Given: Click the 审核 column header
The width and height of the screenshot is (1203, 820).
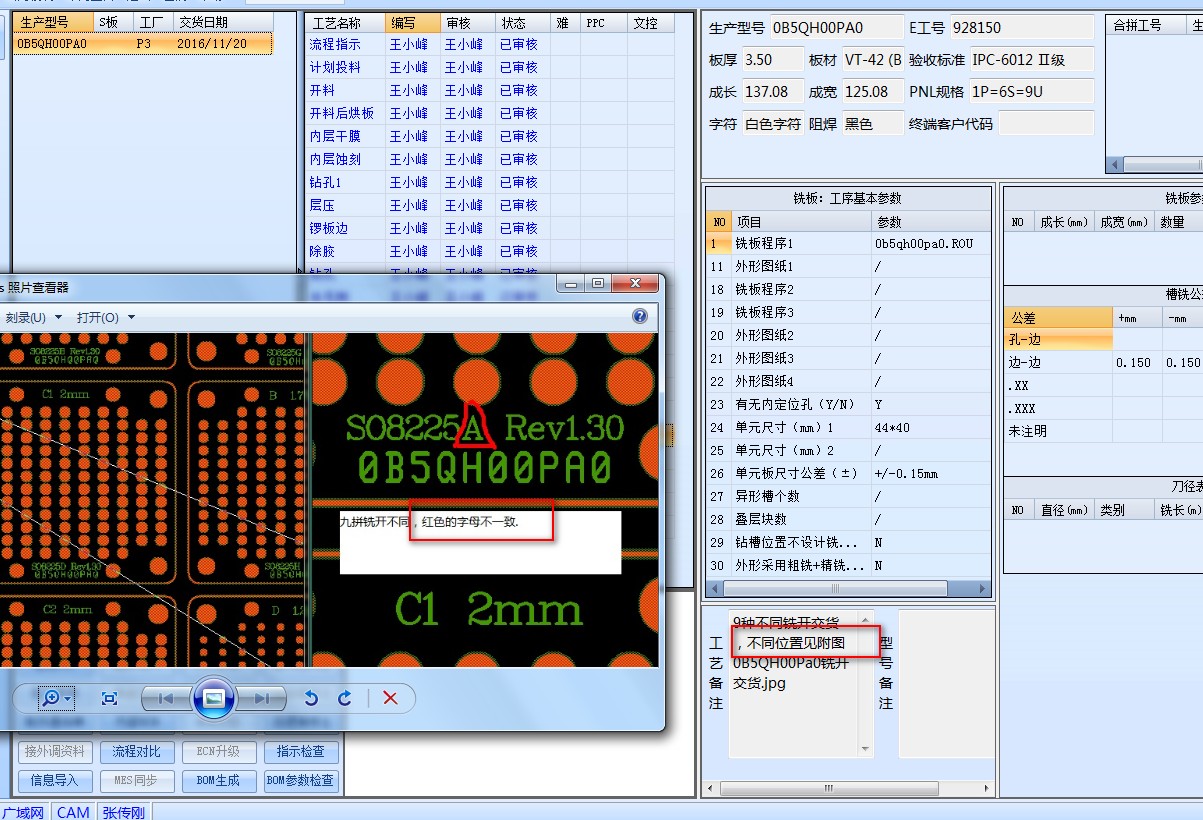Looking at the screenshot, I should (x=467, y=23).
